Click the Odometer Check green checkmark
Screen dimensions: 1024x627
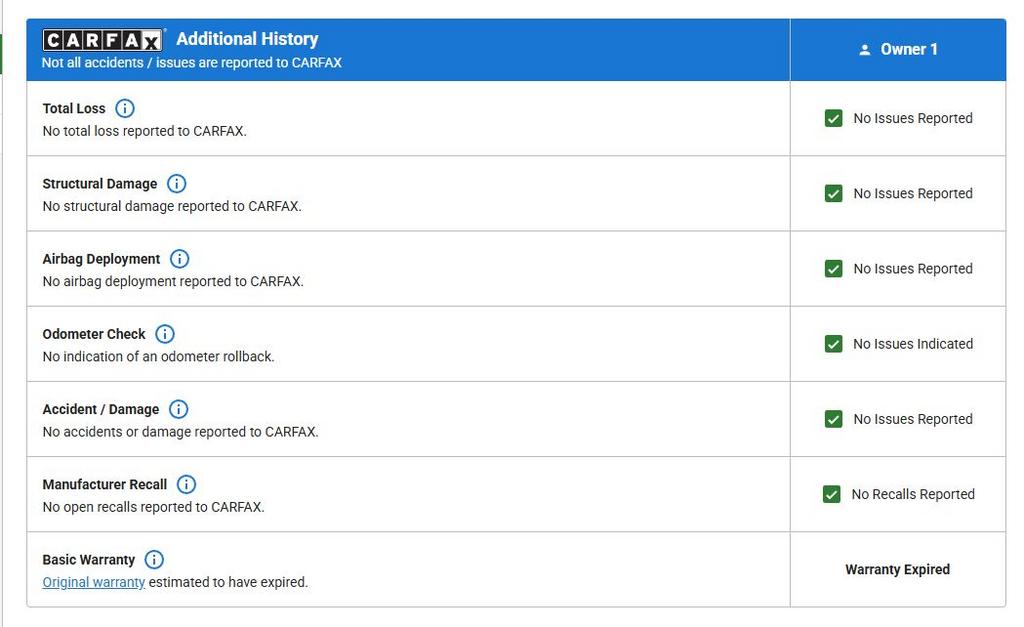point(833,344)
